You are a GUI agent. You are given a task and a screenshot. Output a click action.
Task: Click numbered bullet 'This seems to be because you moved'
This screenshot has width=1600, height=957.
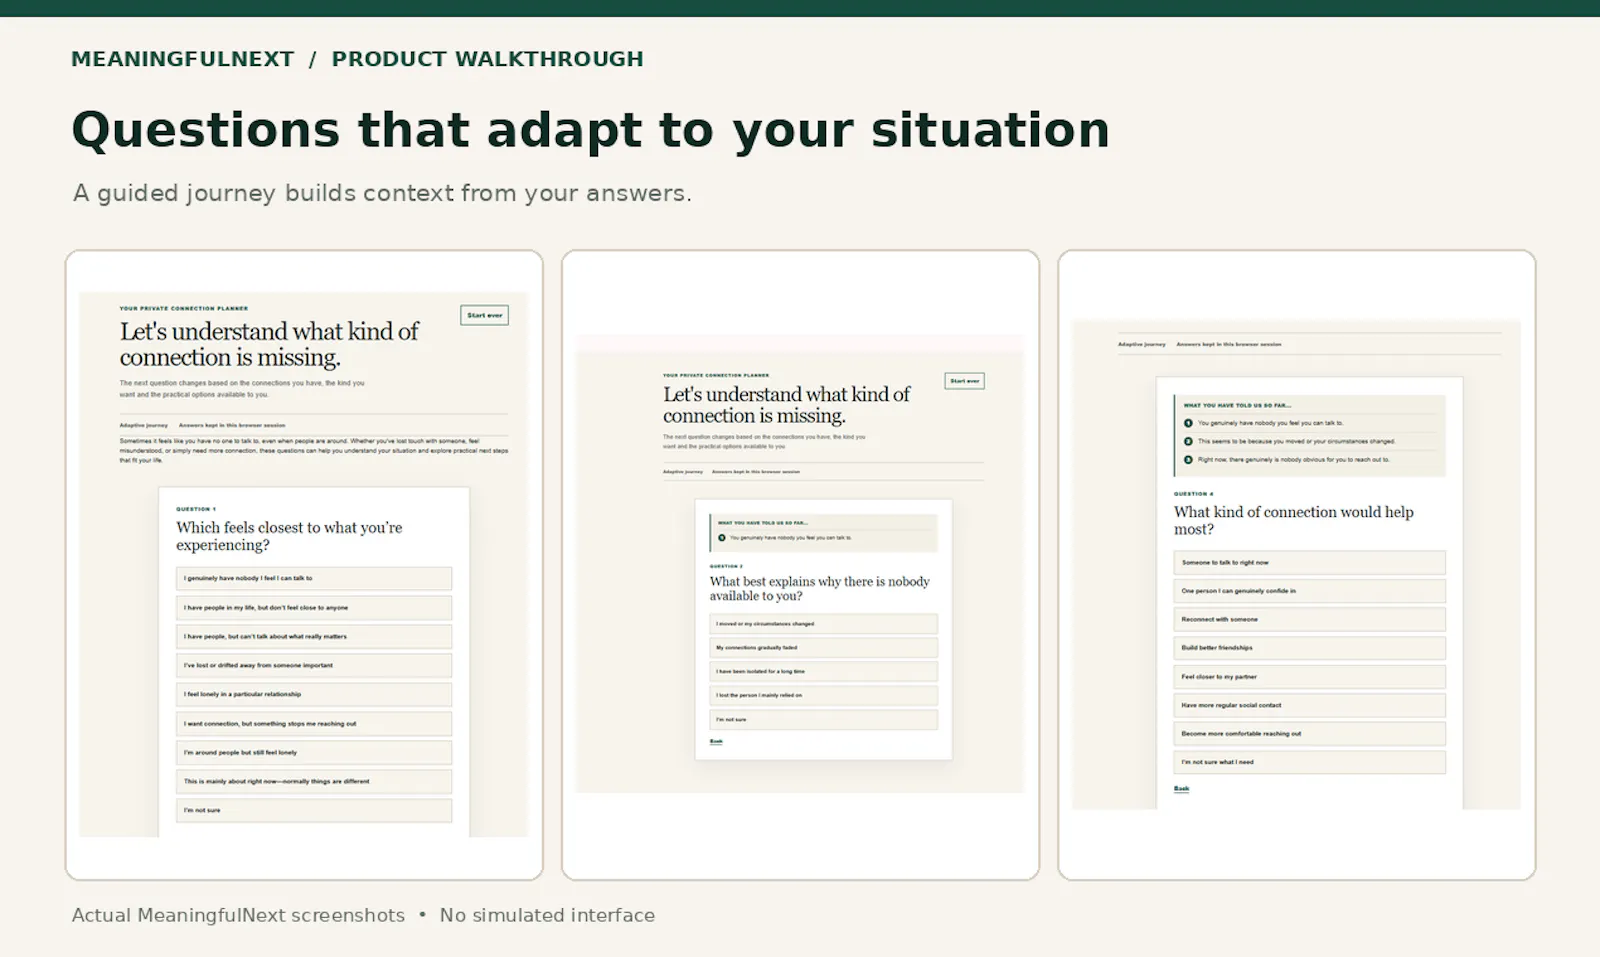tap(1188, 441)
